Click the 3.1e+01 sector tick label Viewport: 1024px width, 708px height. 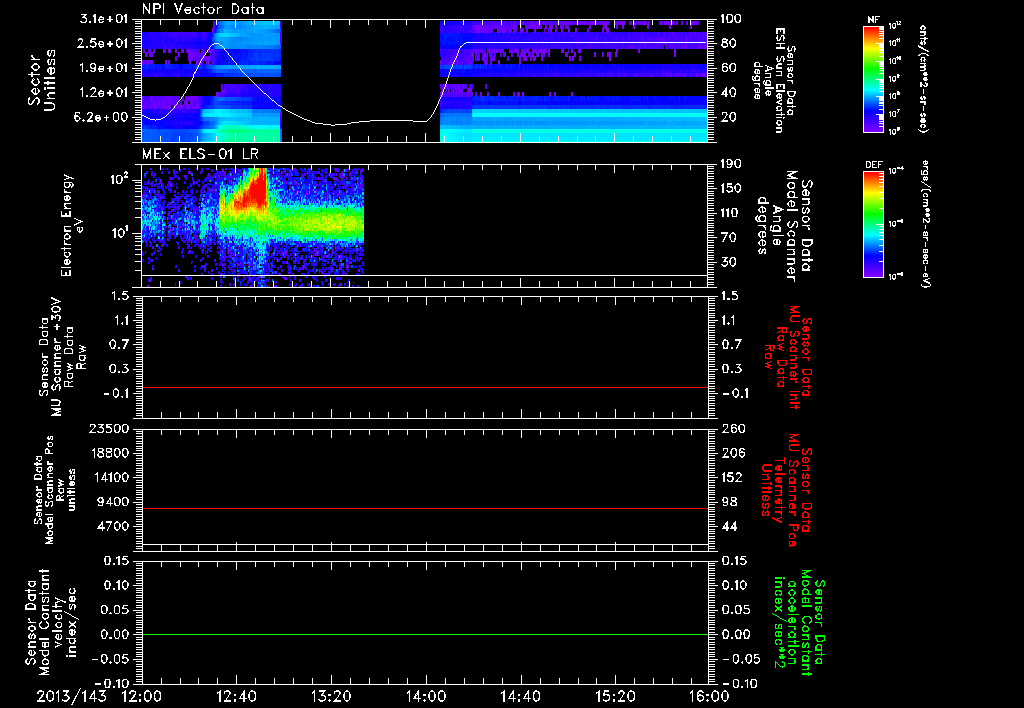pyautogui.click(x=104, y=19)
